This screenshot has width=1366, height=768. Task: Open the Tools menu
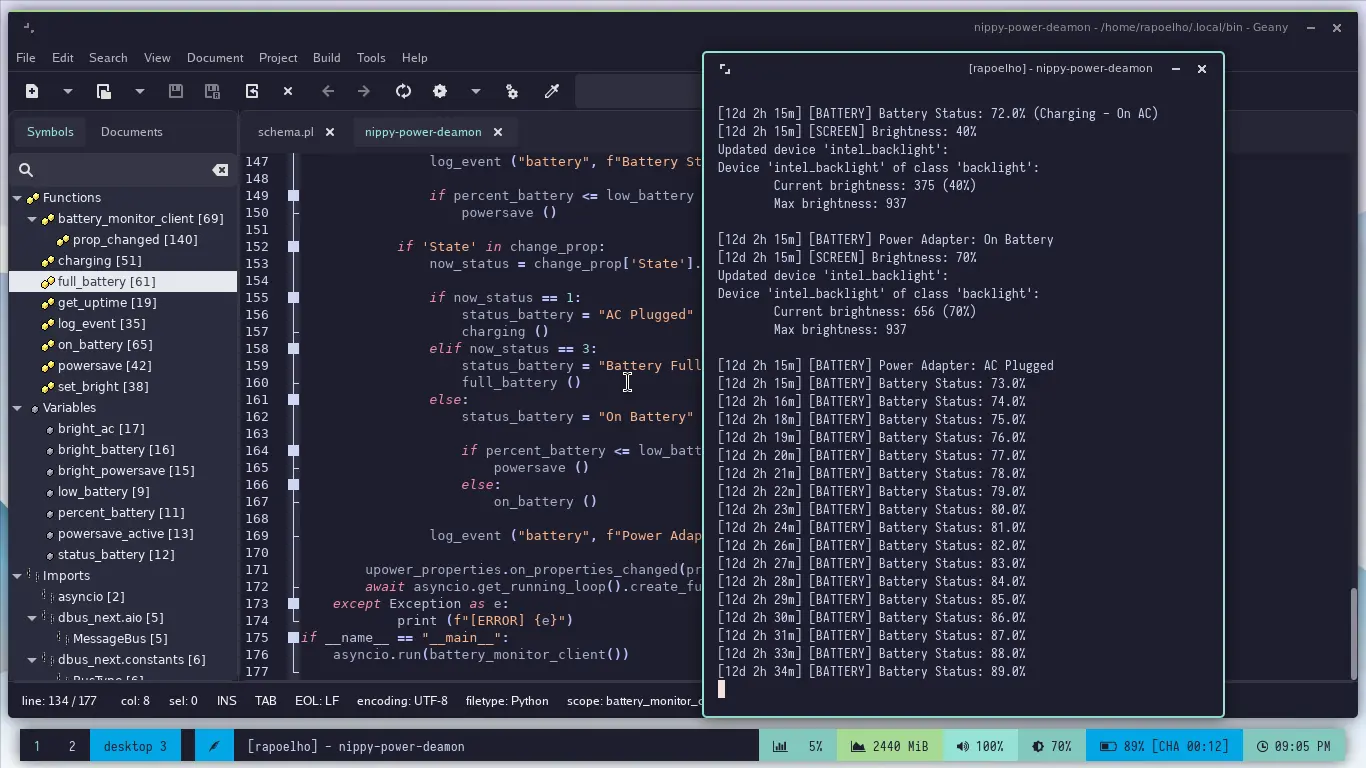tap(371, 58)
